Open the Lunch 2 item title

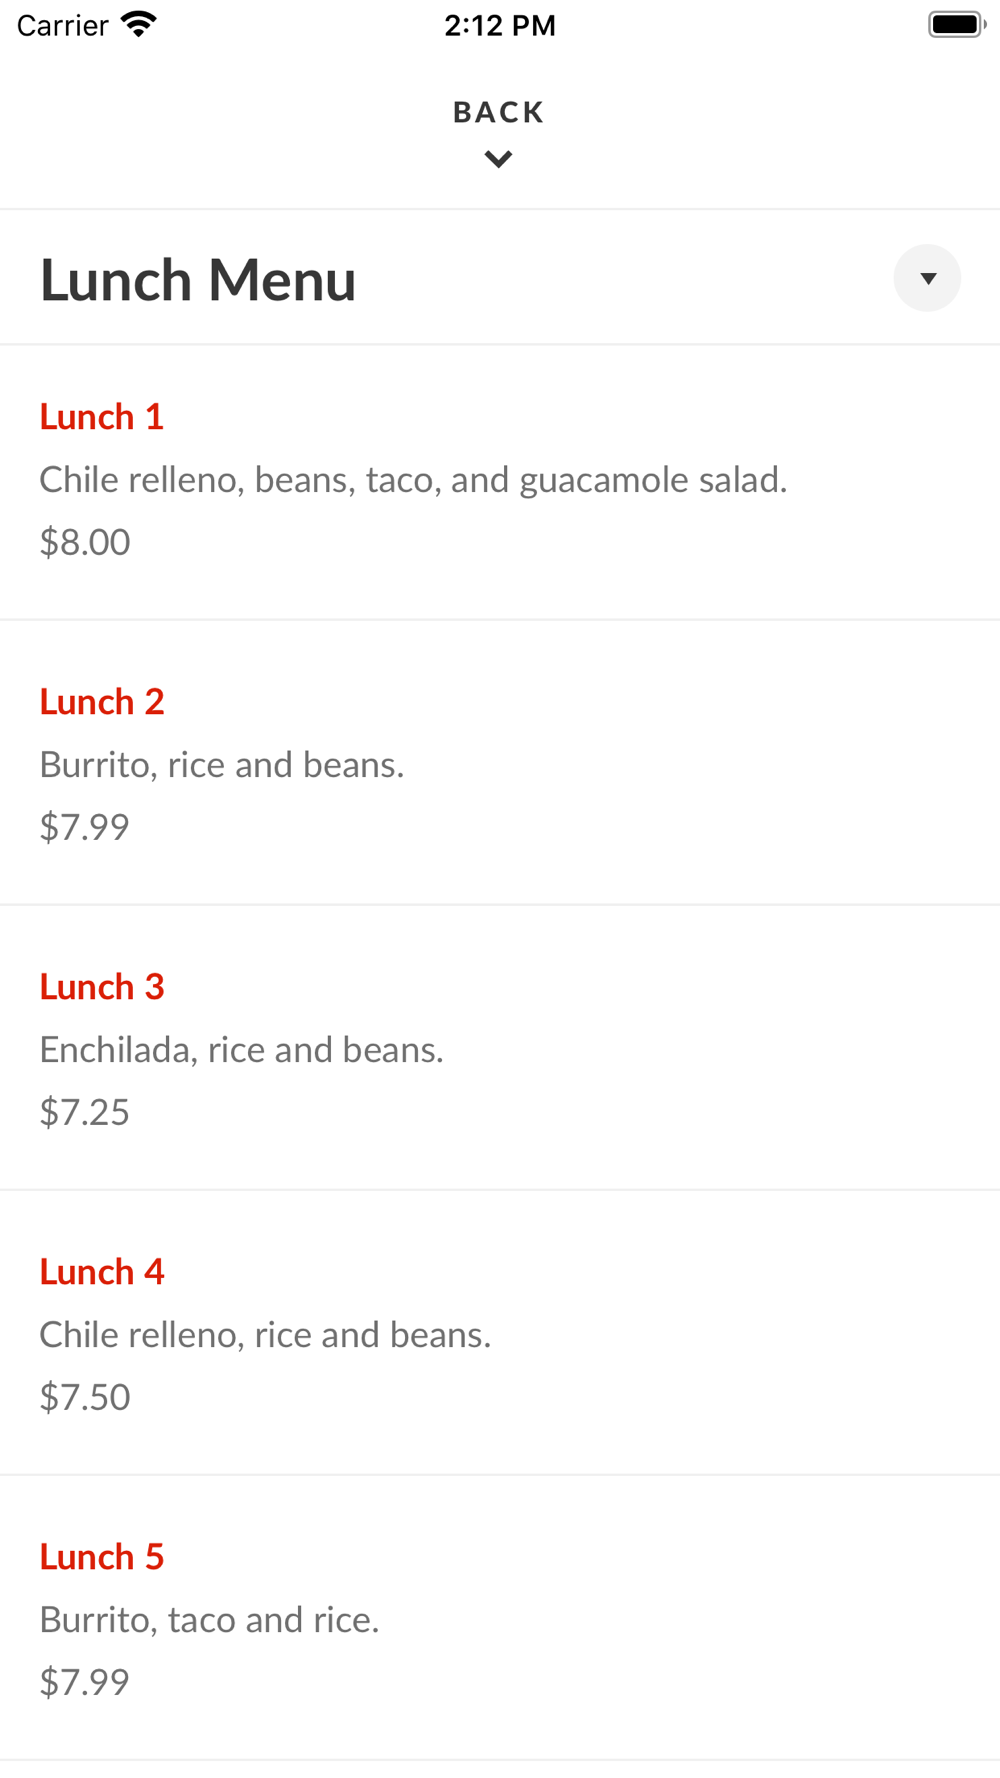click(102, 702)
